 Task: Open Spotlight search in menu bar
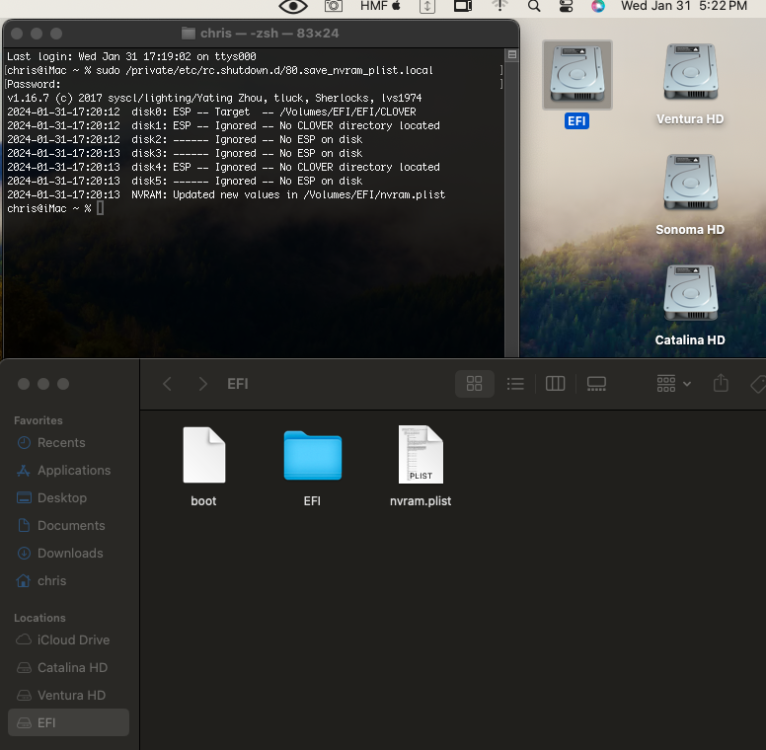pos(534,6)
